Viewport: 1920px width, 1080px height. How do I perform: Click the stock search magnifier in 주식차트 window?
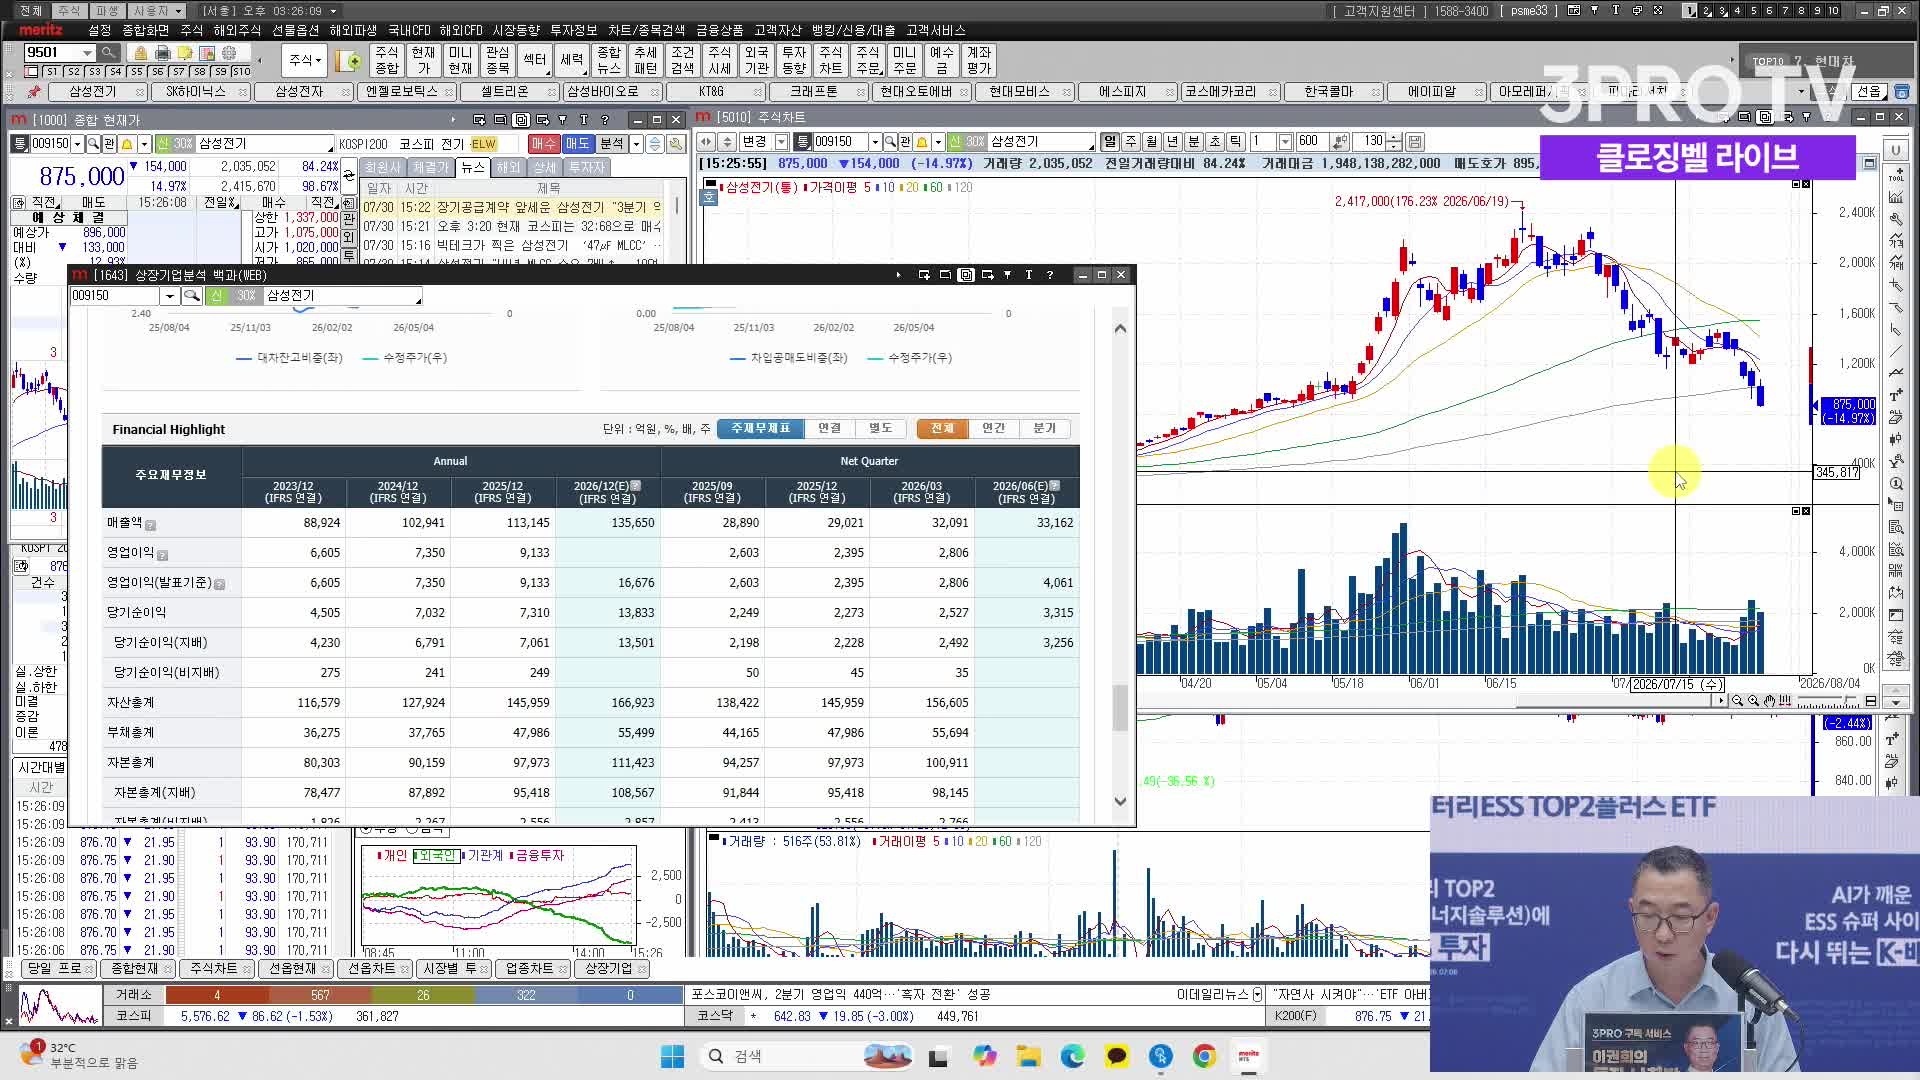(x=890, y=142)
